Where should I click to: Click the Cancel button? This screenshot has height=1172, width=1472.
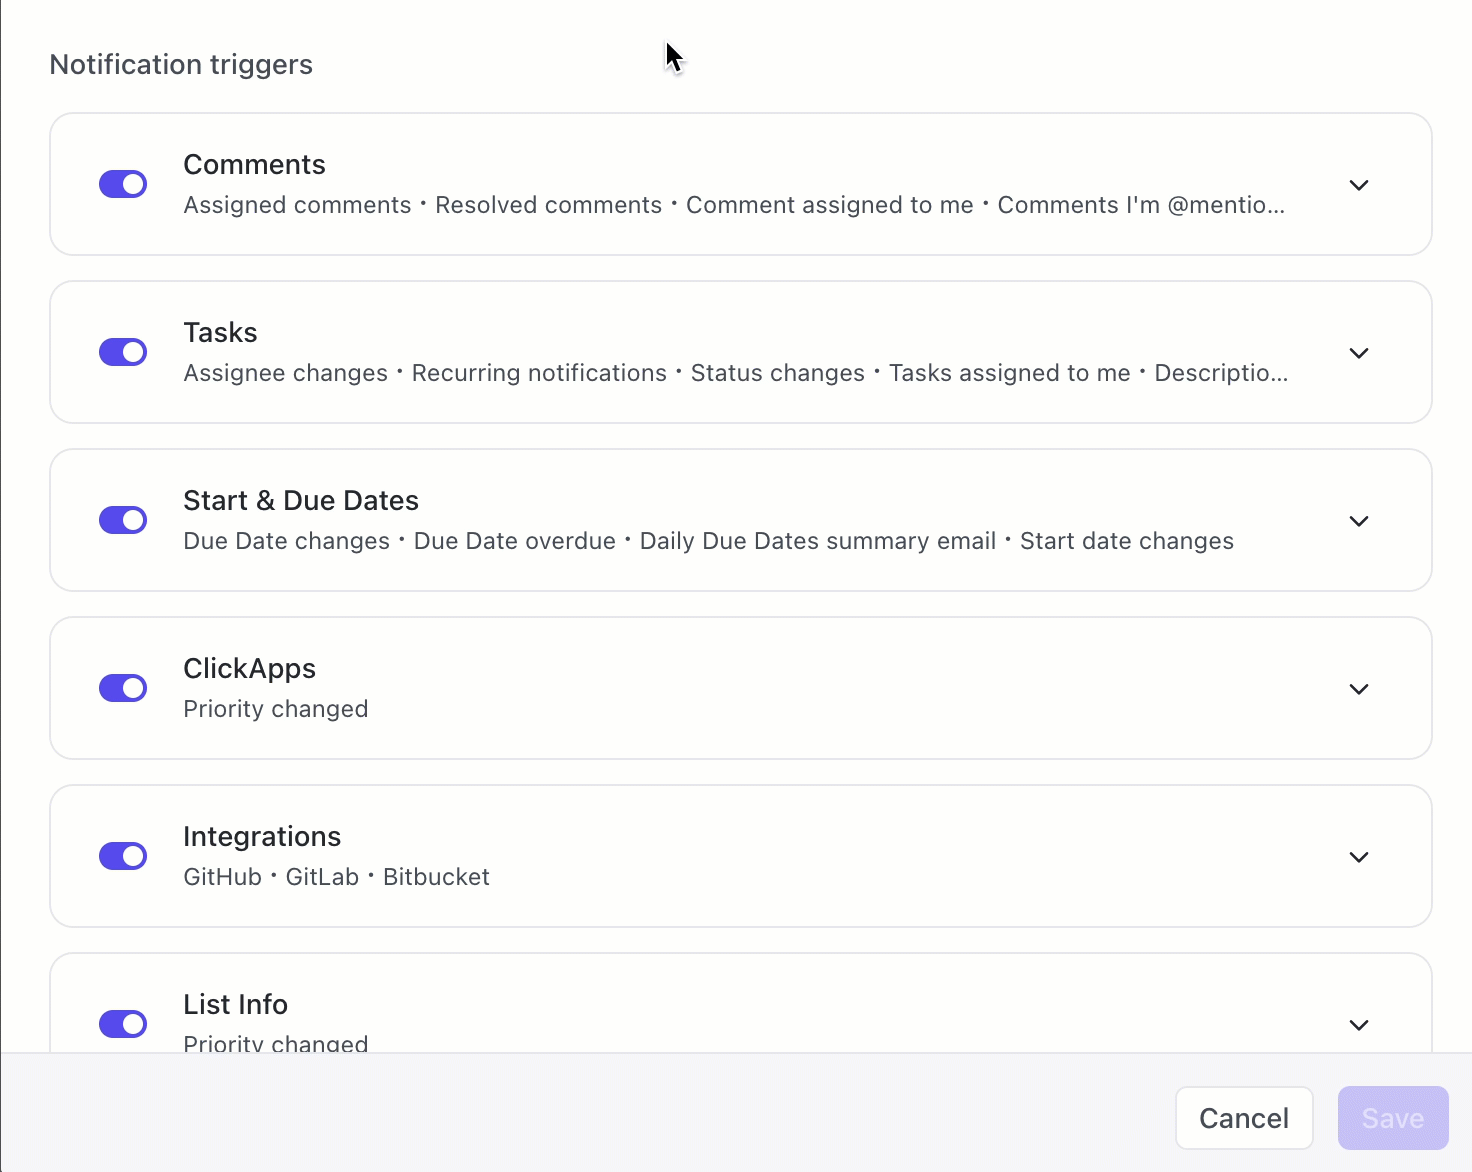click(x=1244, y=1118)
